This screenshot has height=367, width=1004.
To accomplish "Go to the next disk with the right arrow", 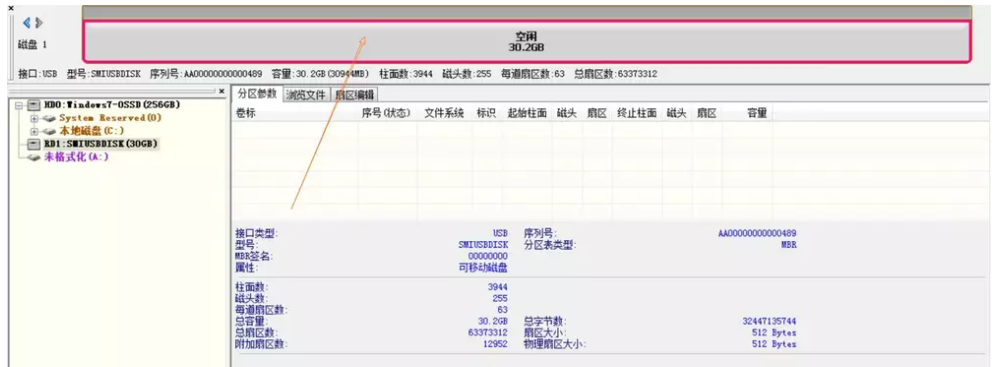I will [x=39, y=22].
